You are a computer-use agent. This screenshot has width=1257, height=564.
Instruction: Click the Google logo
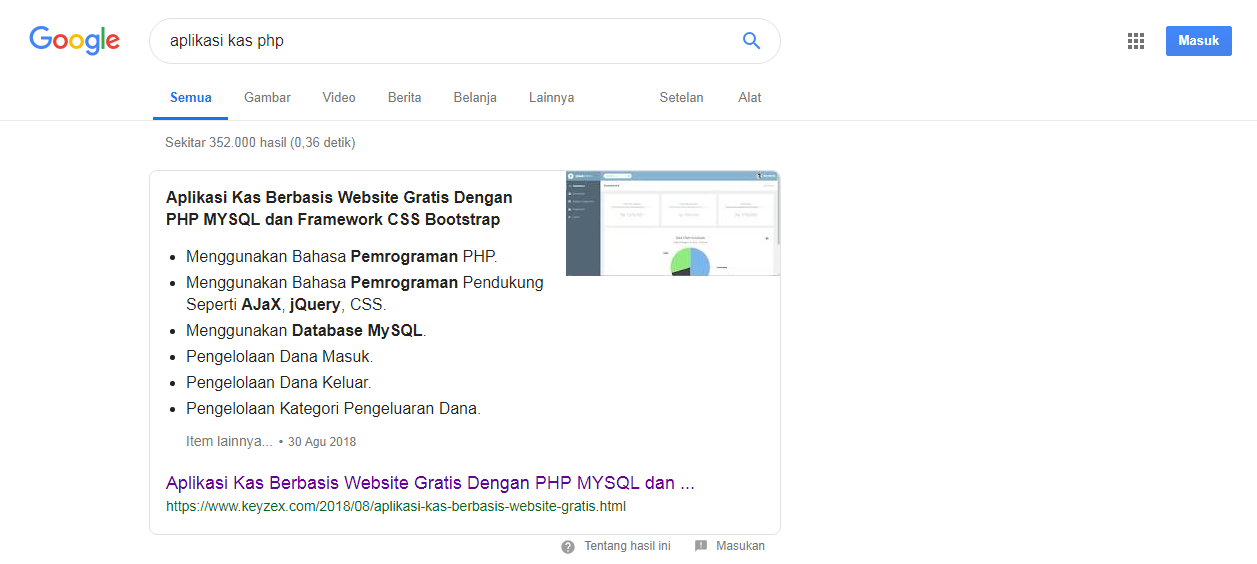75,40
